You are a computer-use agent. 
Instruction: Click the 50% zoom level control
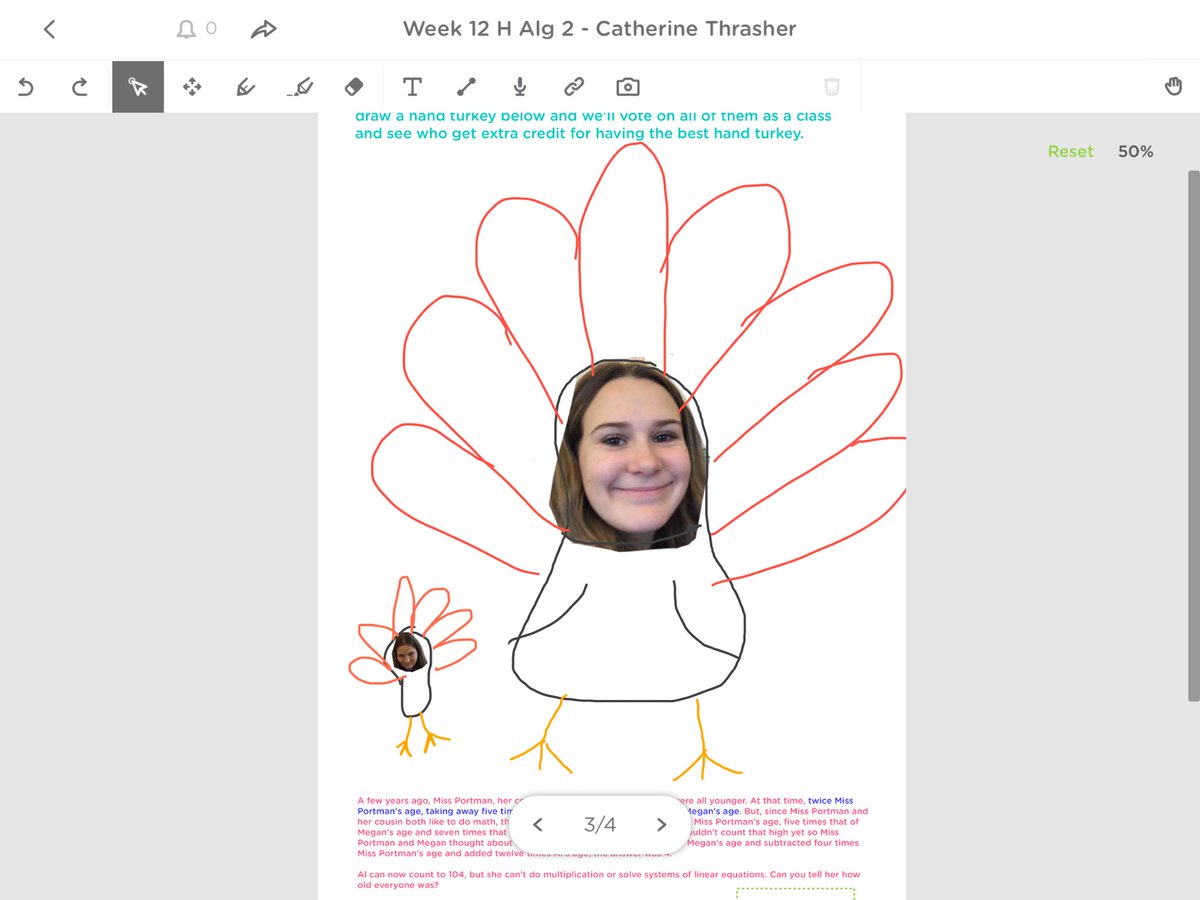(x=1136, y=151)
